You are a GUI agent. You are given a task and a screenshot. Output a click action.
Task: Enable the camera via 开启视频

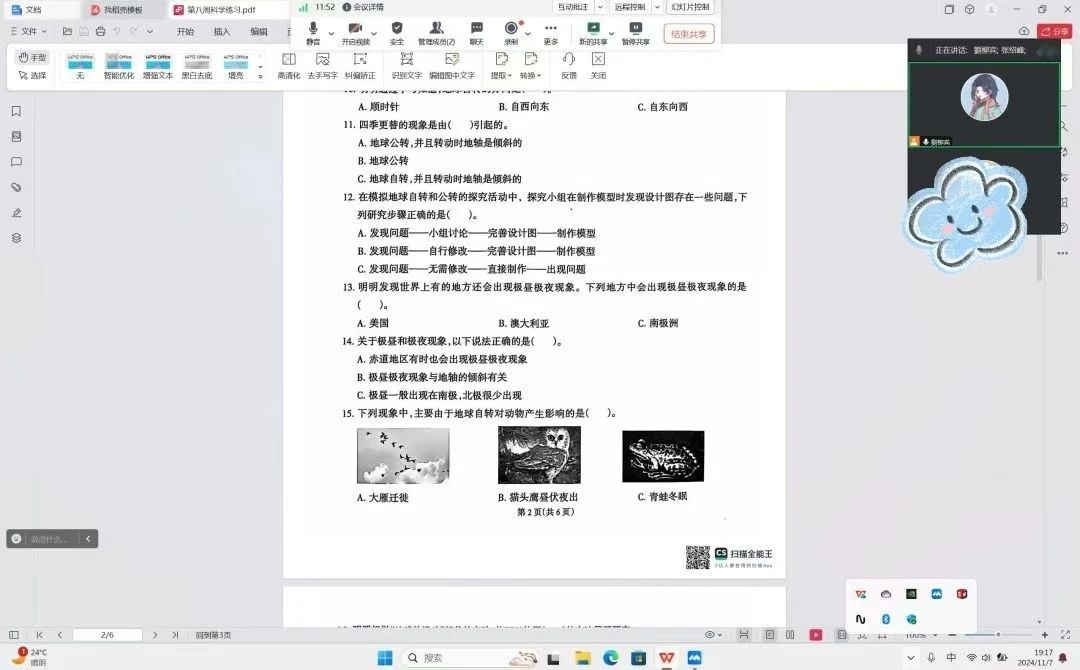[x=357, y=33]
